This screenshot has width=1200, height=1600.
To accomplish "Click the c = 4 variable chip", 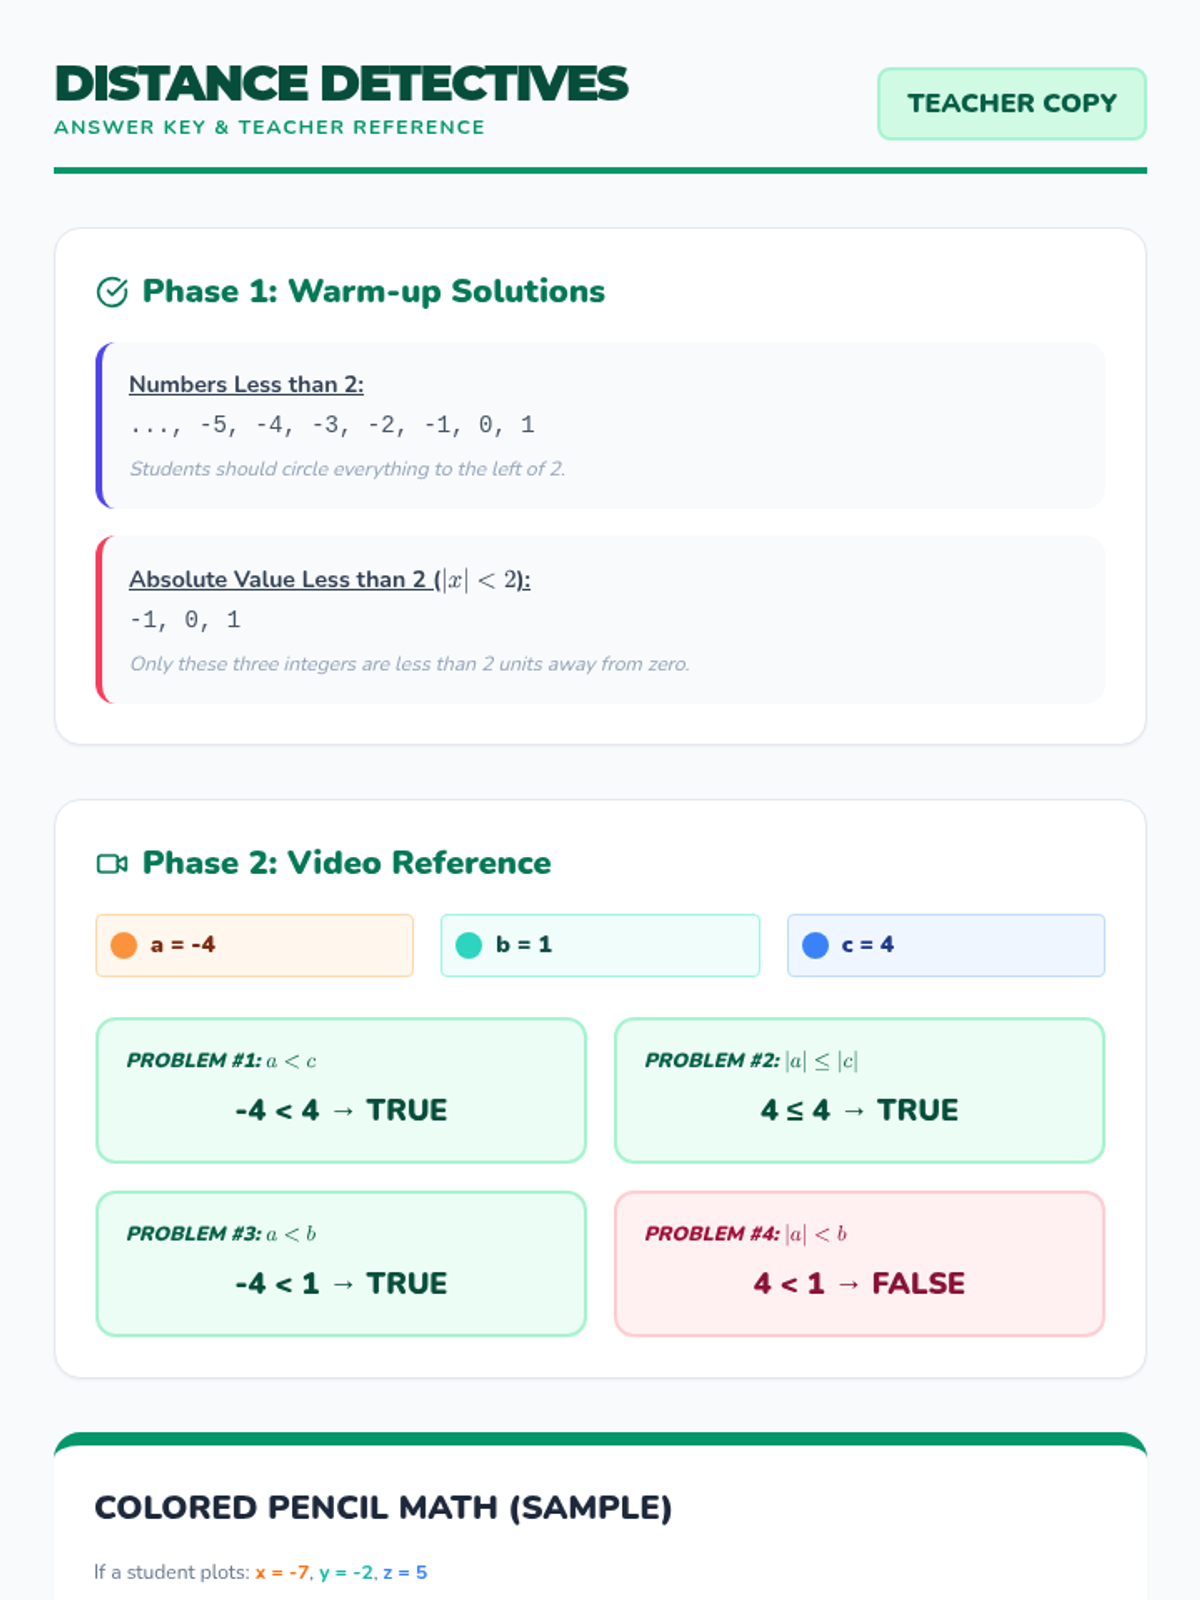I will coord(946,945).
